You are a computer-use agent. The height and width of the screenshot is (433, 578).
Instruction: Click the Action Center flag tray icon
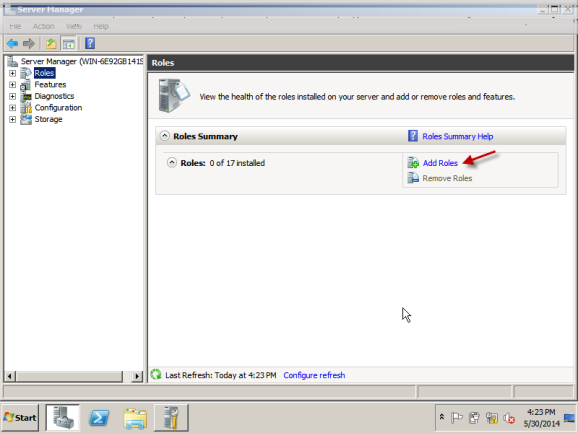(x=456, y=418)
